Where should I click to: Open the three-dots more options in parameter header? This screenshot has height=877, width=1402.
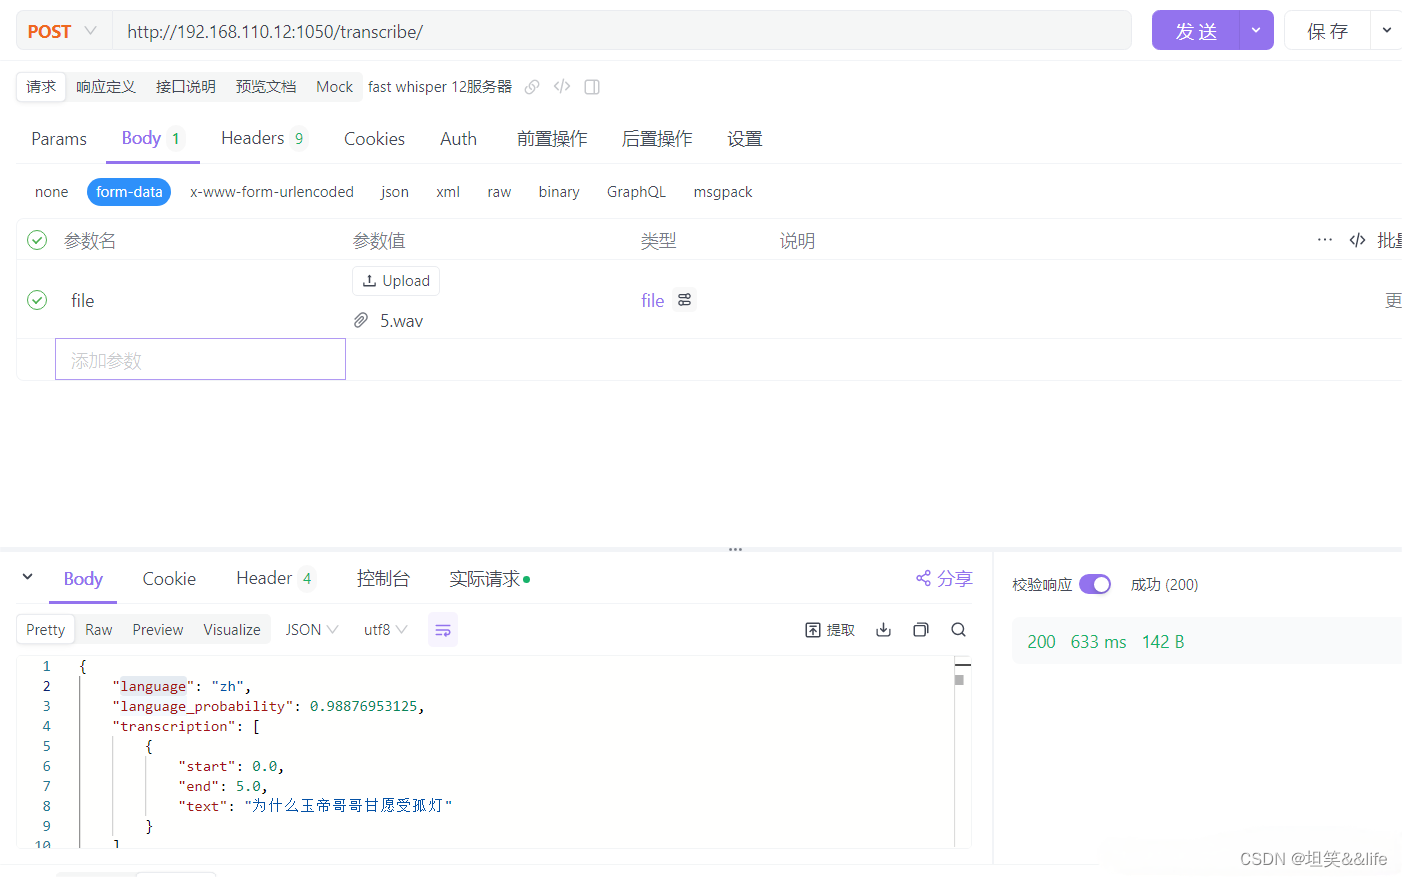pos(1325,240)
